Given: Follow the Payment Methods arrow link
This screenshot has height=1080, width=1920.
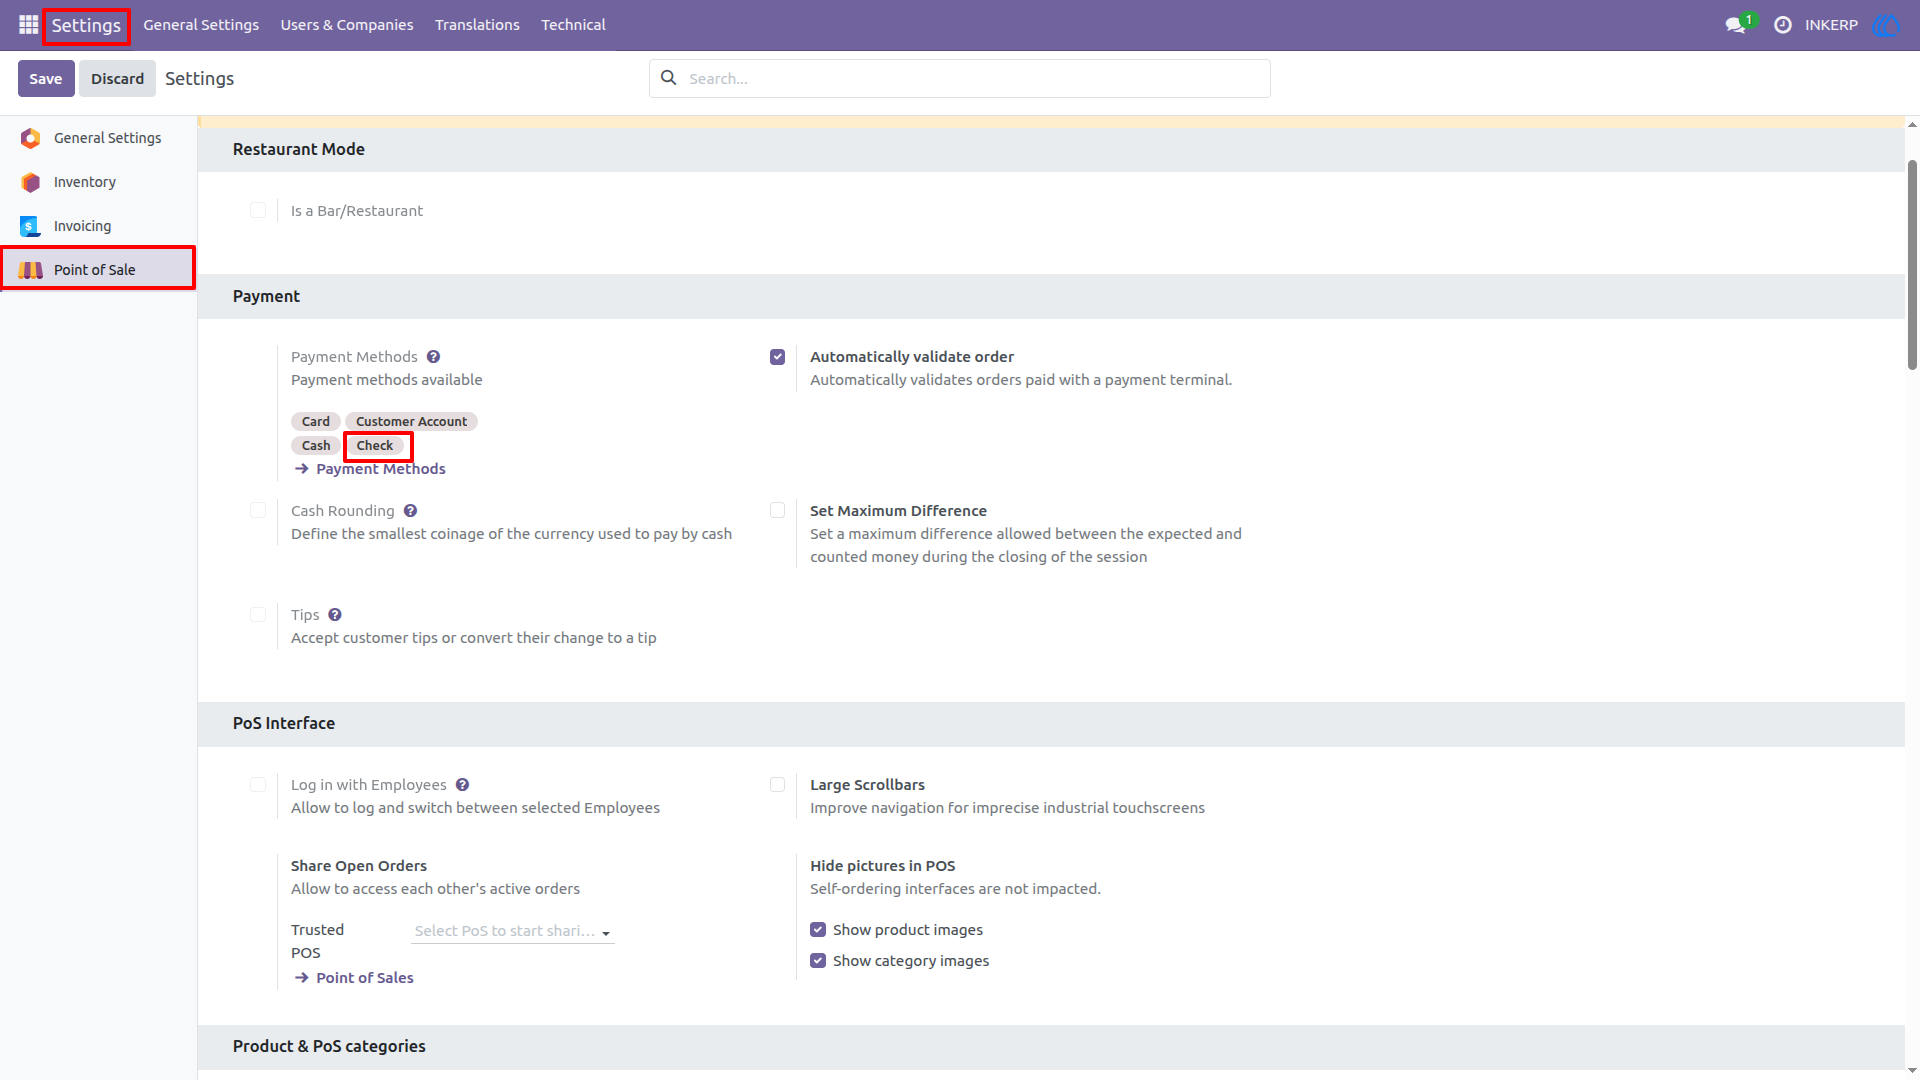Looking at the screenshot, I should 371,469.
